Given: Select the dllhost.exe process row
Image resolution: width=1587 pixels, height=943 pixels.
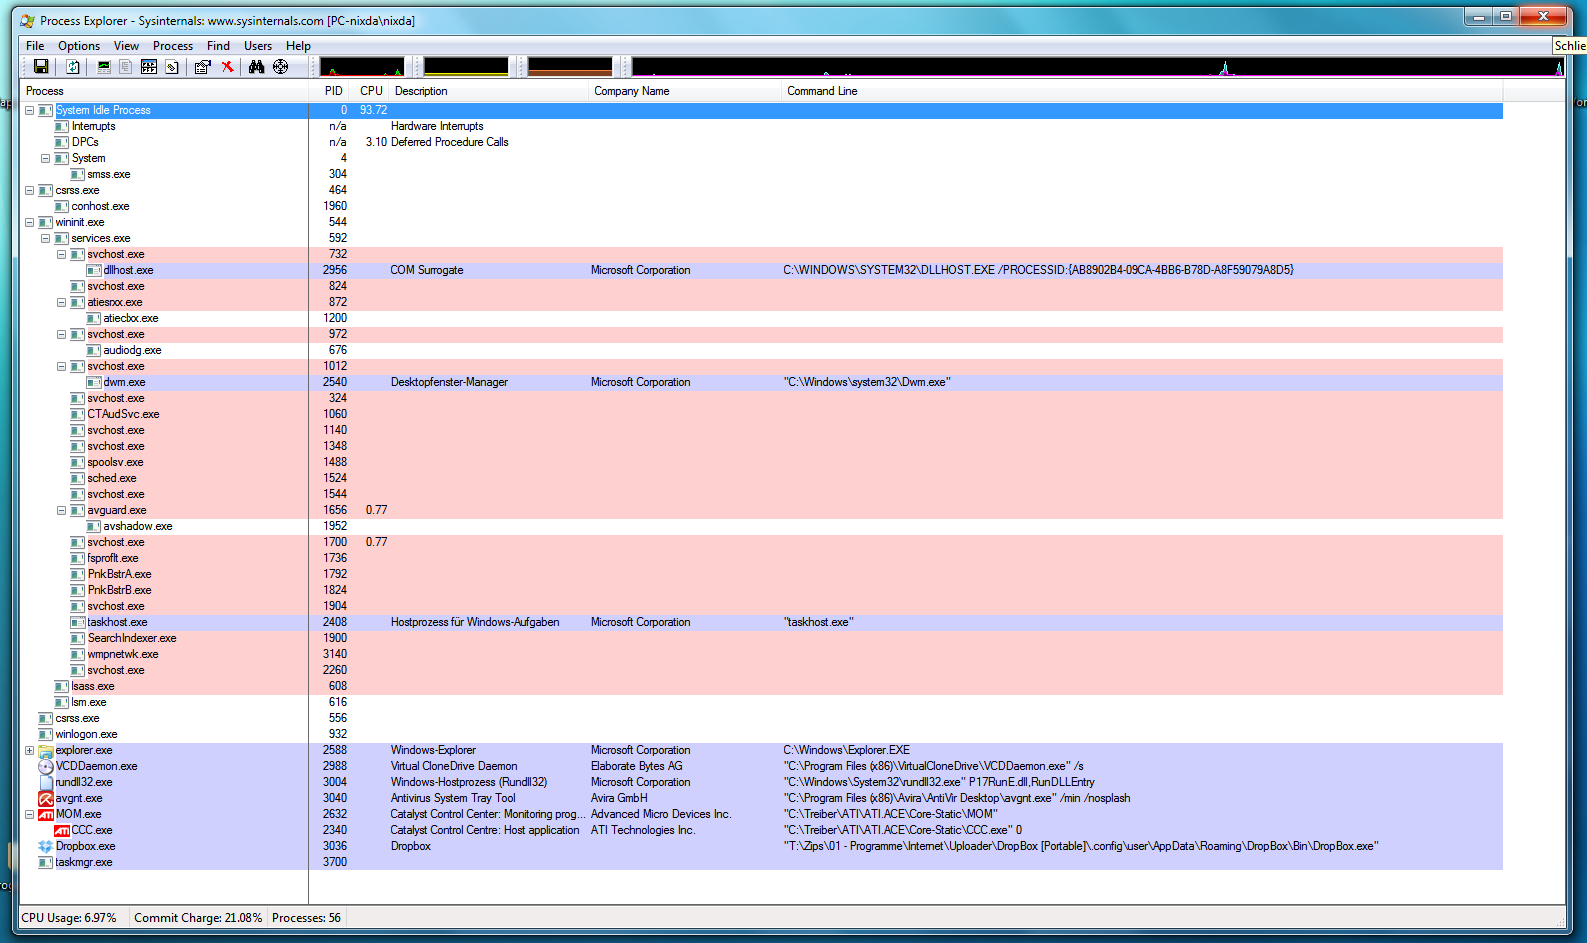Looking at the screenshot, I should (762, 270).
